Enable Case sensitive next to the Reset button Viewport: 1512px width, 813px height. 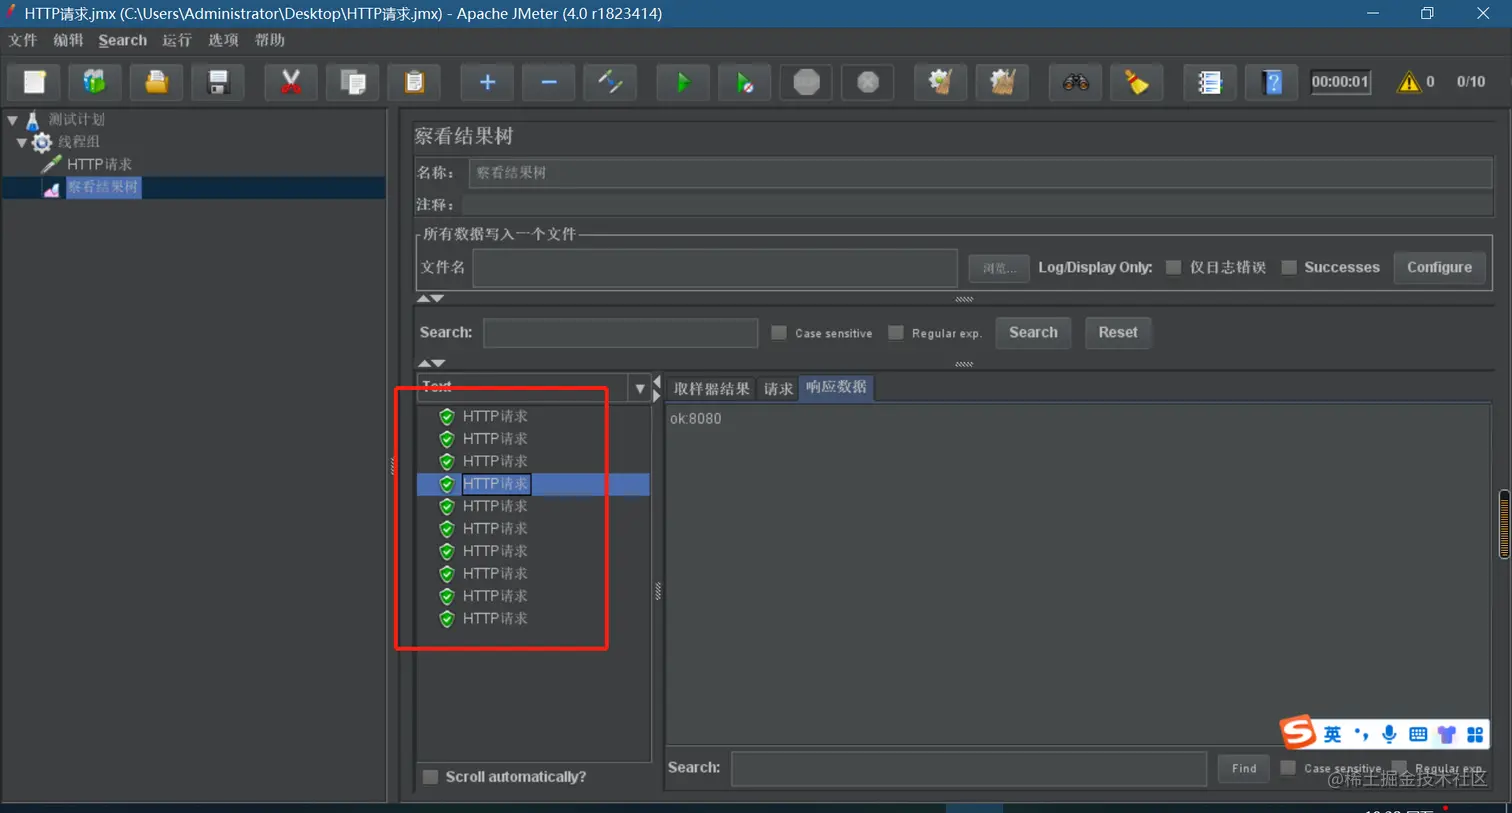pyautogui.click(x=779, y=333)
